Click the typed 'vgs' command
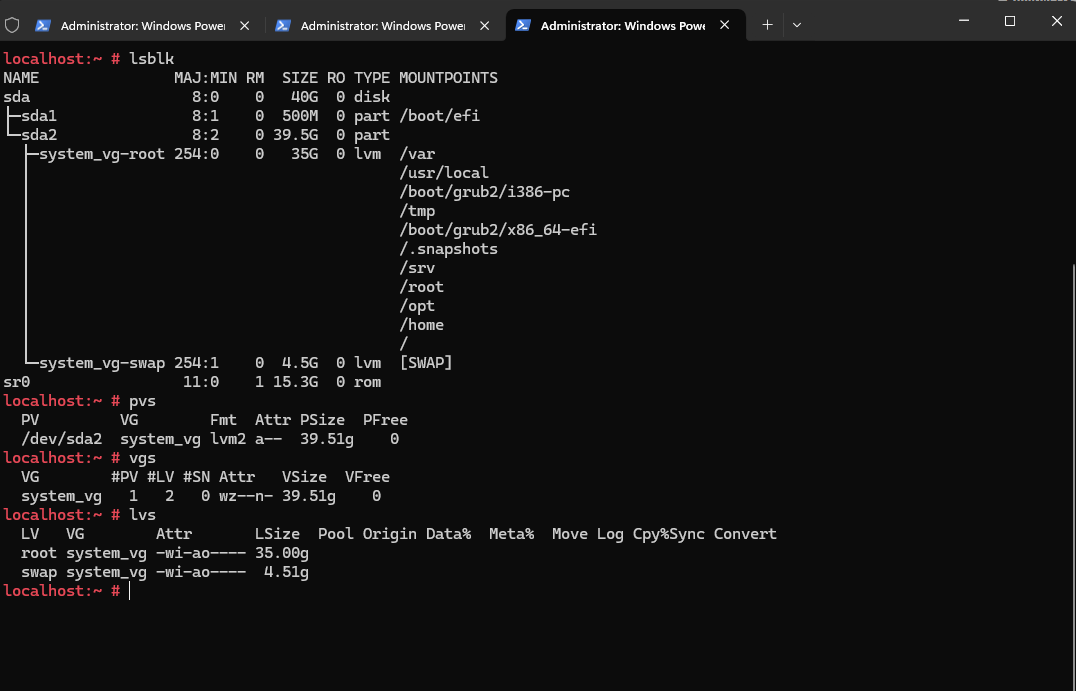Screen dimensions: 1076x691 pyautogui.click(x=142, y=458)
